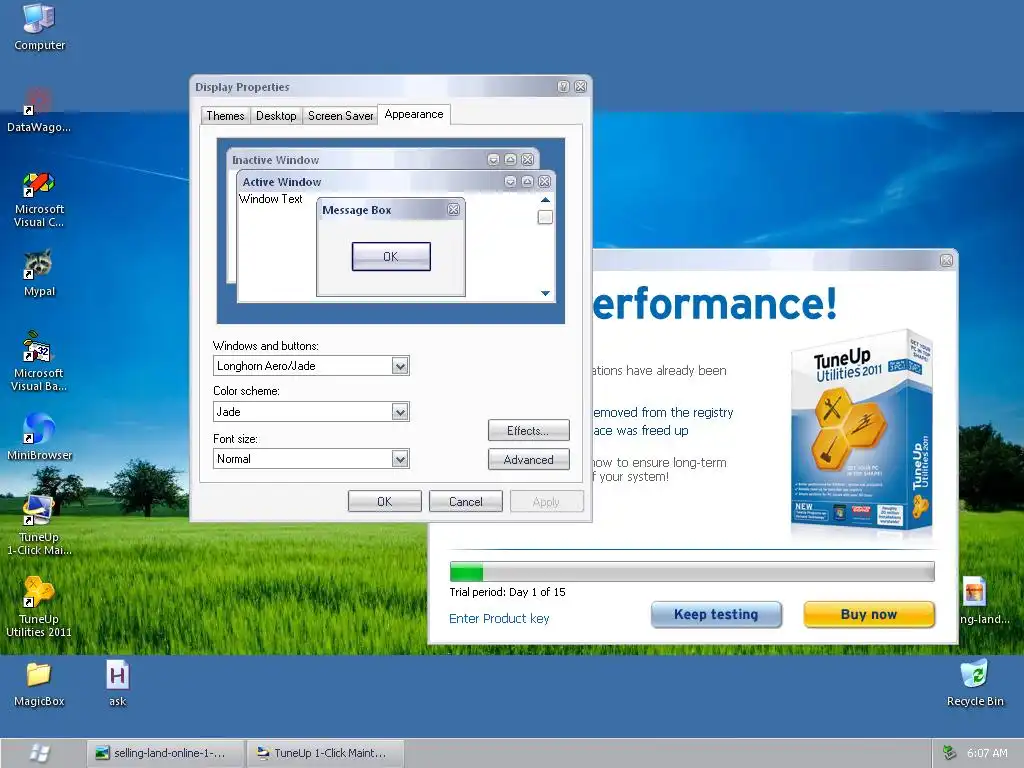Viewport: 1024px width, 768px height.
Task: Open the Computer desktop icon
Action: point(39,26)
